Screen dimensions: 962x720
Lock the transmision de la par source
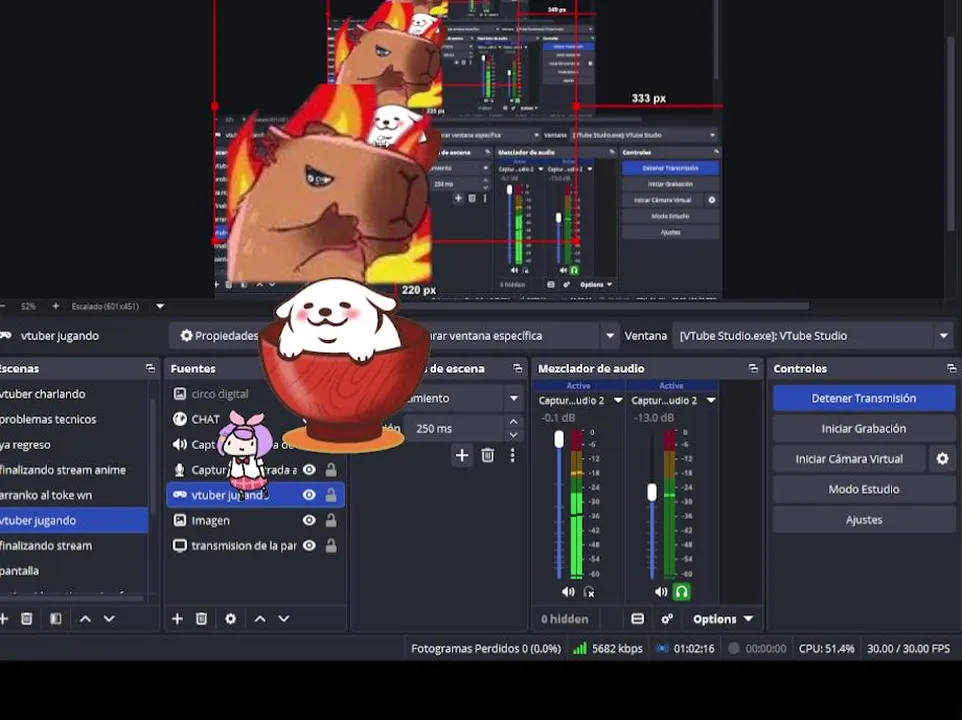(331, 545)
